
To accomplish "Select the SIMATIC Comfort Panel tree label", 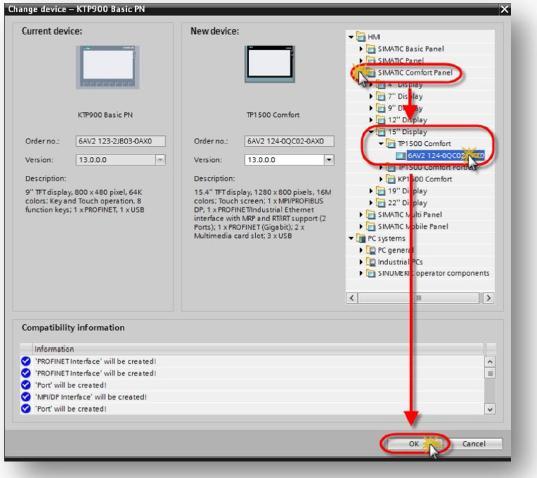I will coord(415,73).
